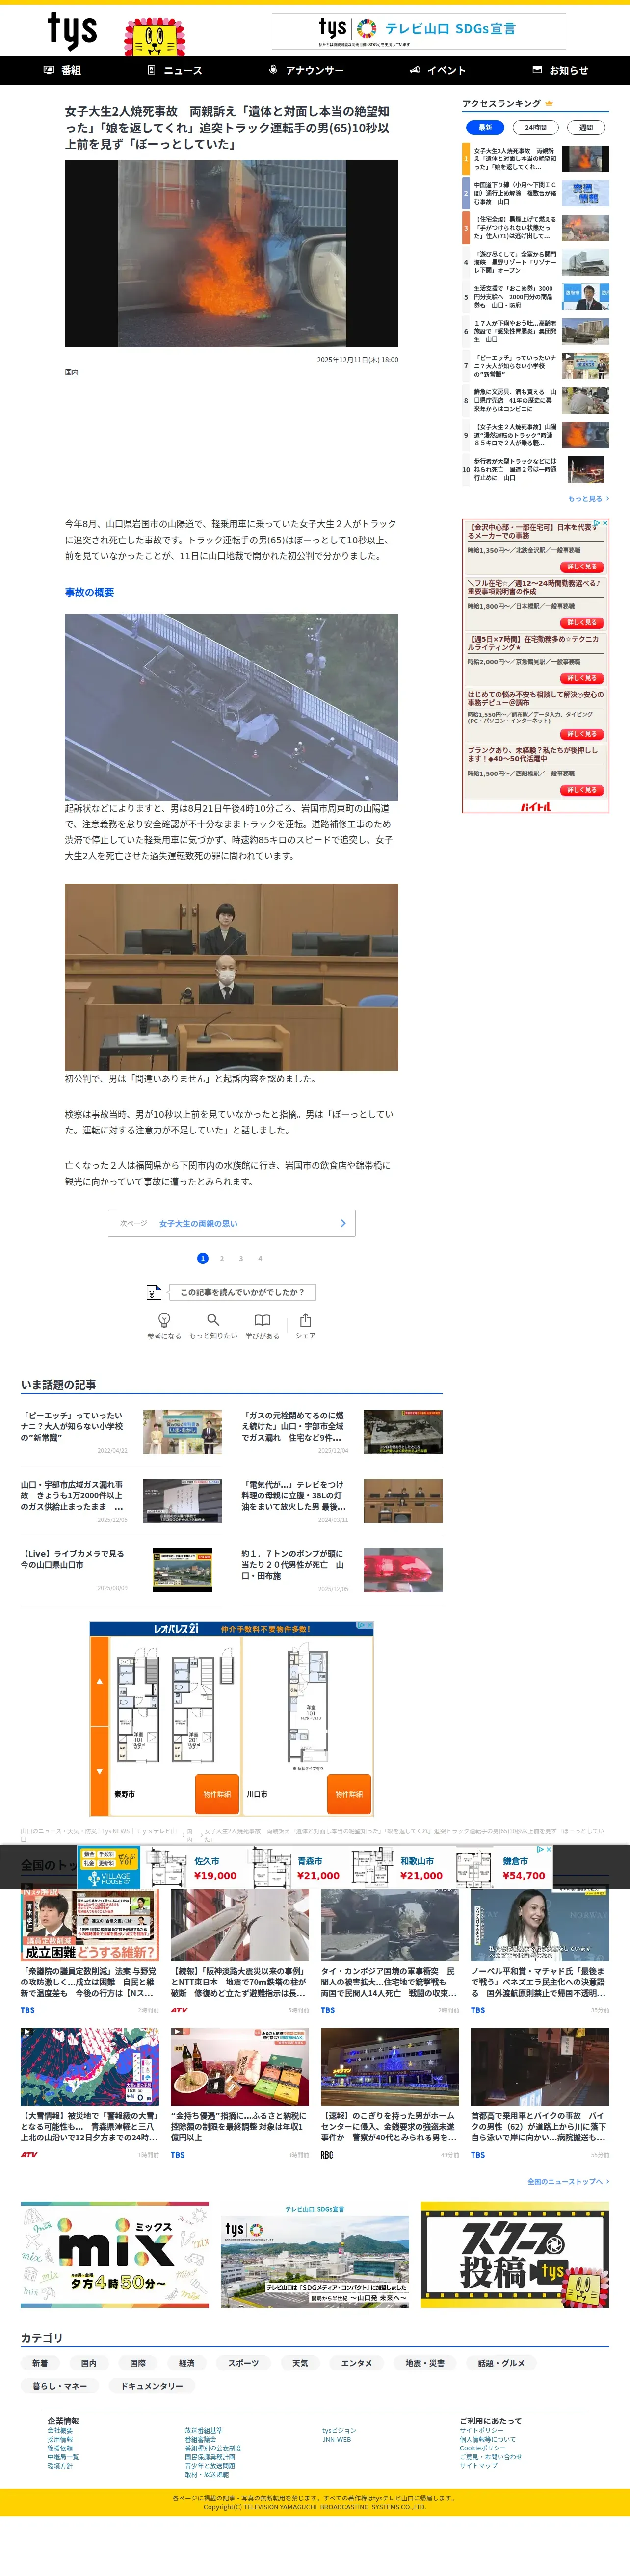Click the バイトル ad logo
Viewport: 630px width, 2576px height.
535,806
